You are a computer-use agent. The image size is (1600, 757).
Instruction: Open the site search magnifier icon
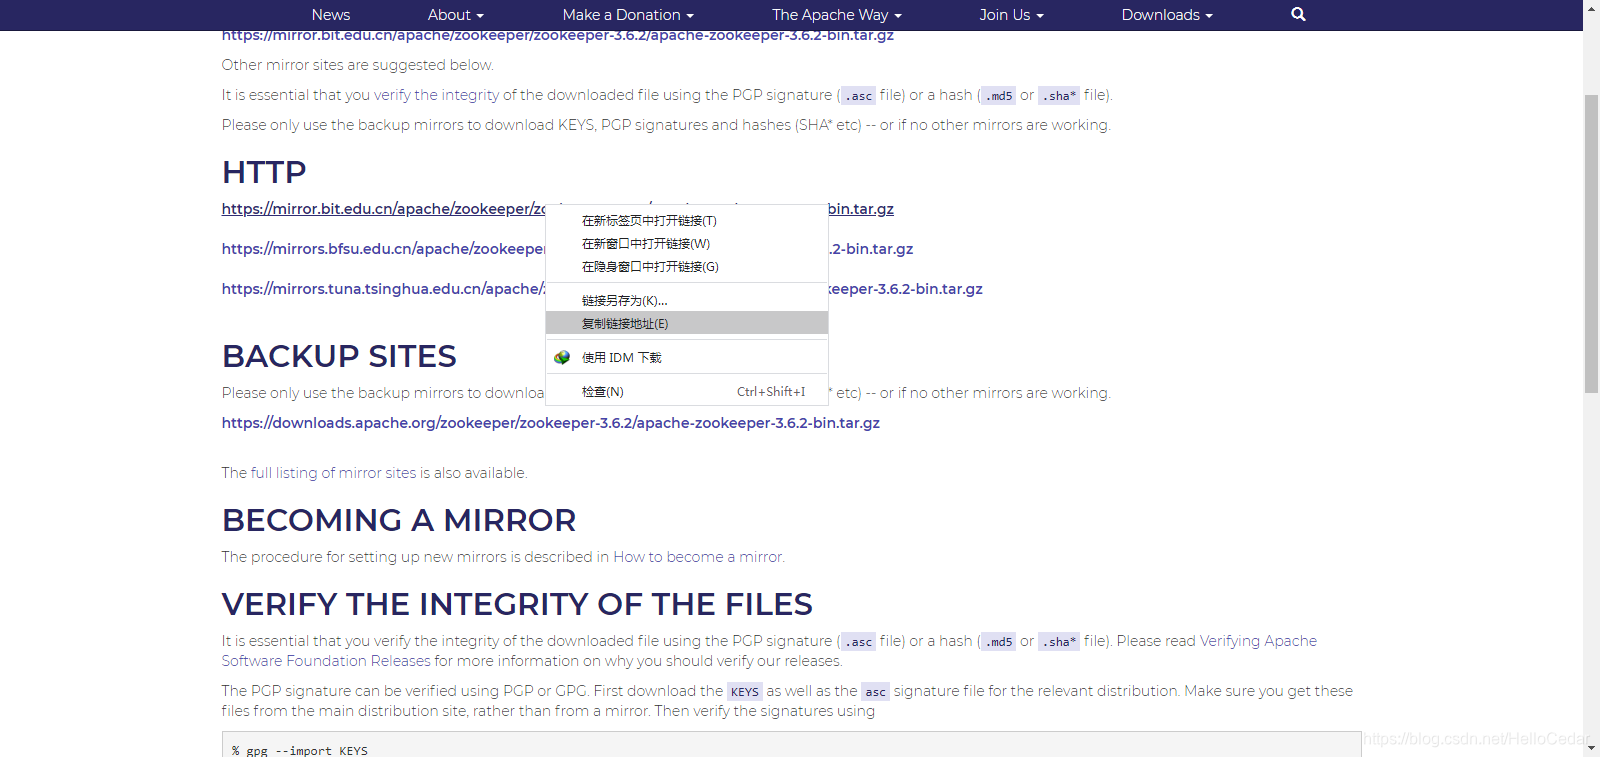coord(1298,14)
